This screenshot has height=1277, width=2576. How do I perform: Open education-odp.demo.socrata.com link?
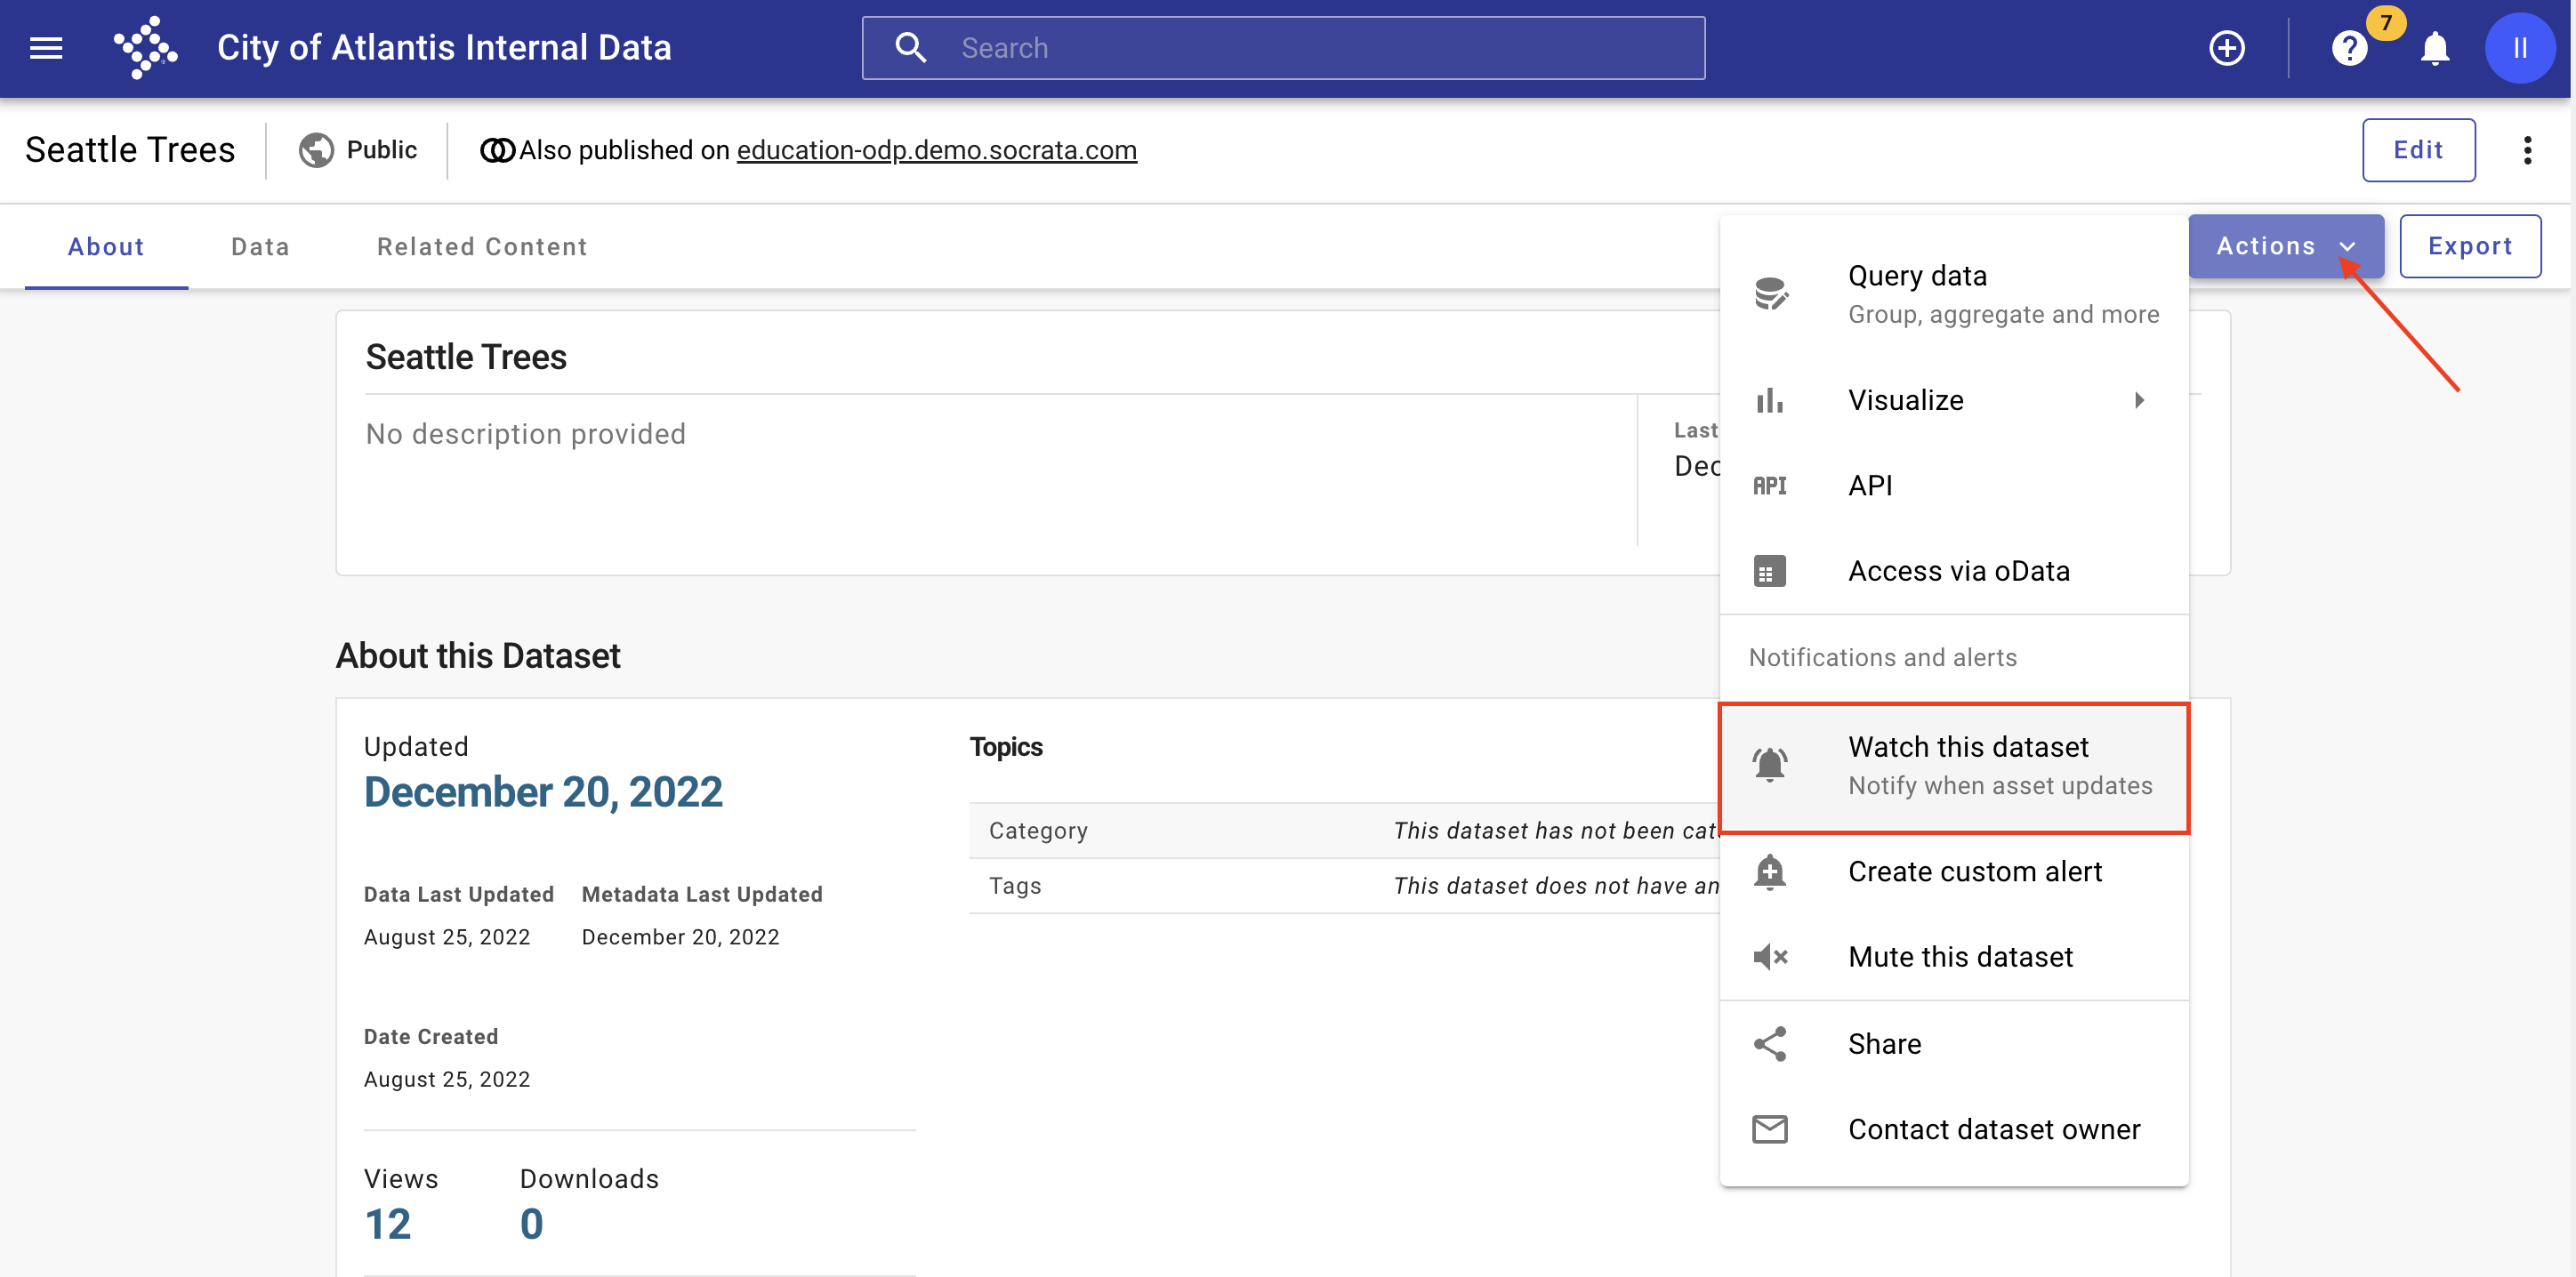pyautogui.click(x=936, y=150)
